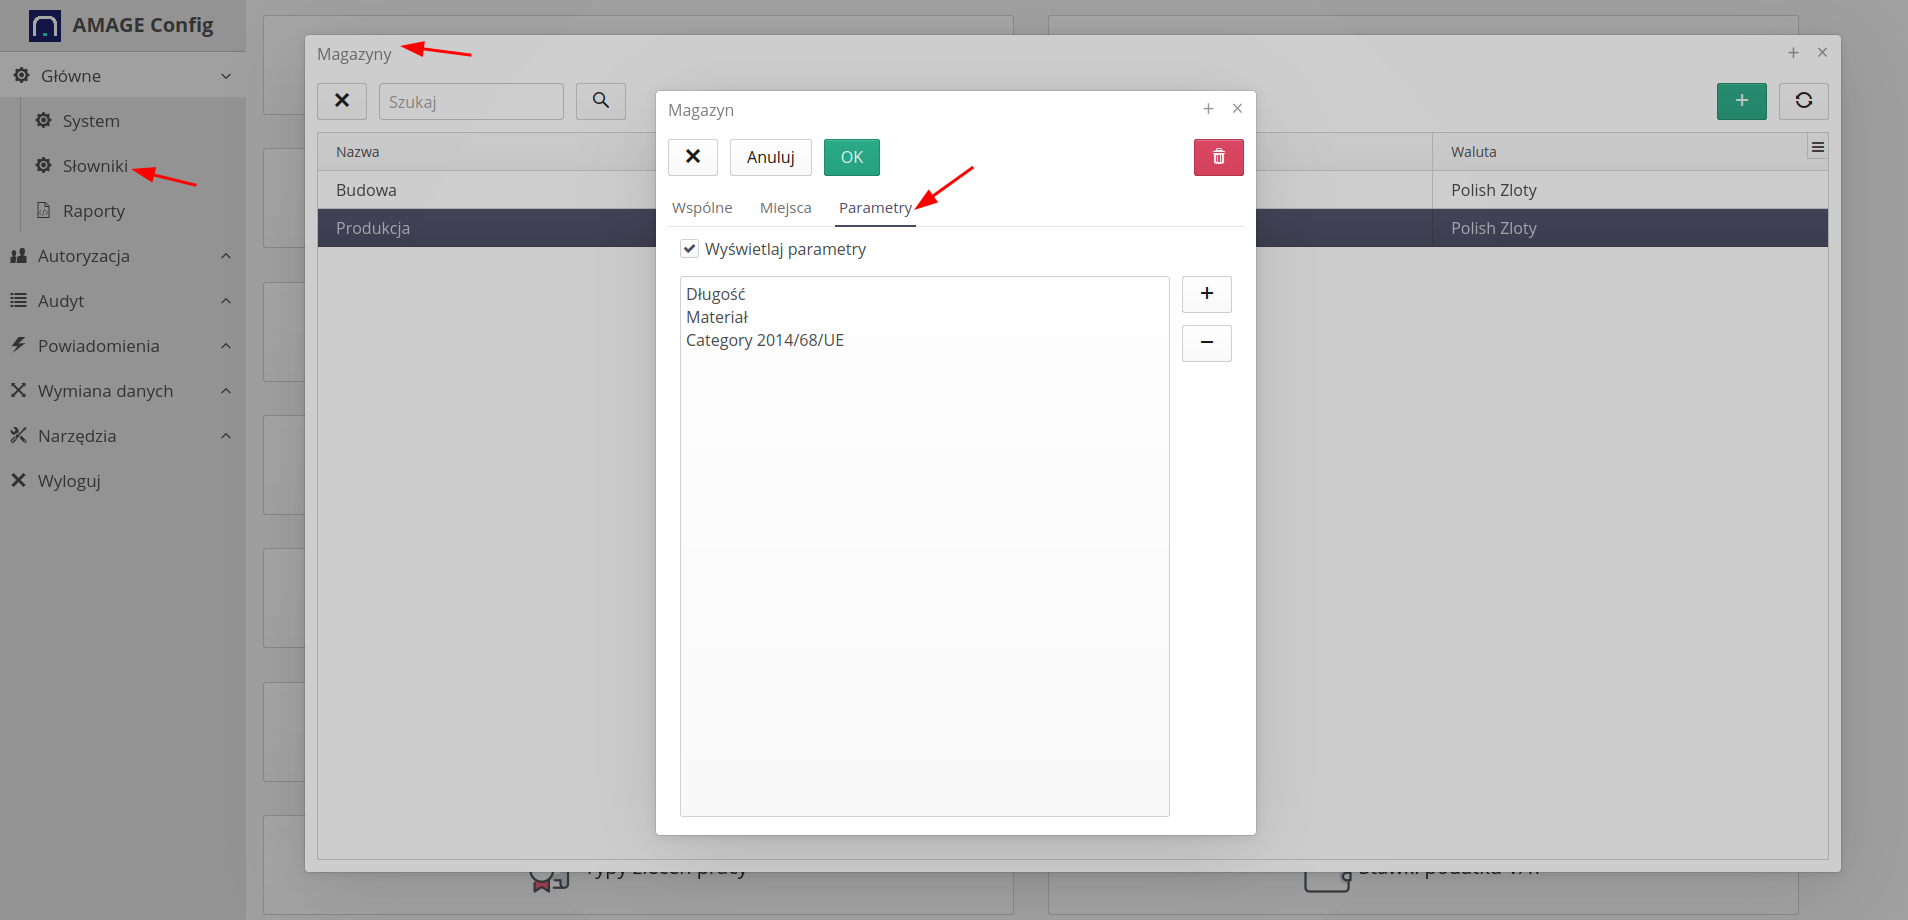Viewport: 1908px width, 920px height.
Task: Click the X button left of Anuluj
Action: click(692, 157)
